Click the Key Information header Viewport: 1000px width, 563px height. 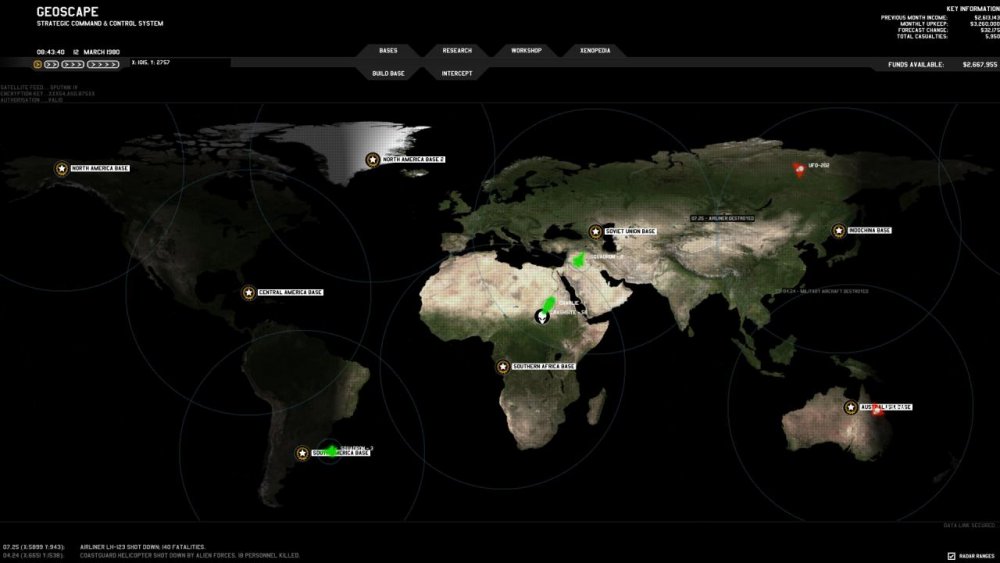[973, 9]
